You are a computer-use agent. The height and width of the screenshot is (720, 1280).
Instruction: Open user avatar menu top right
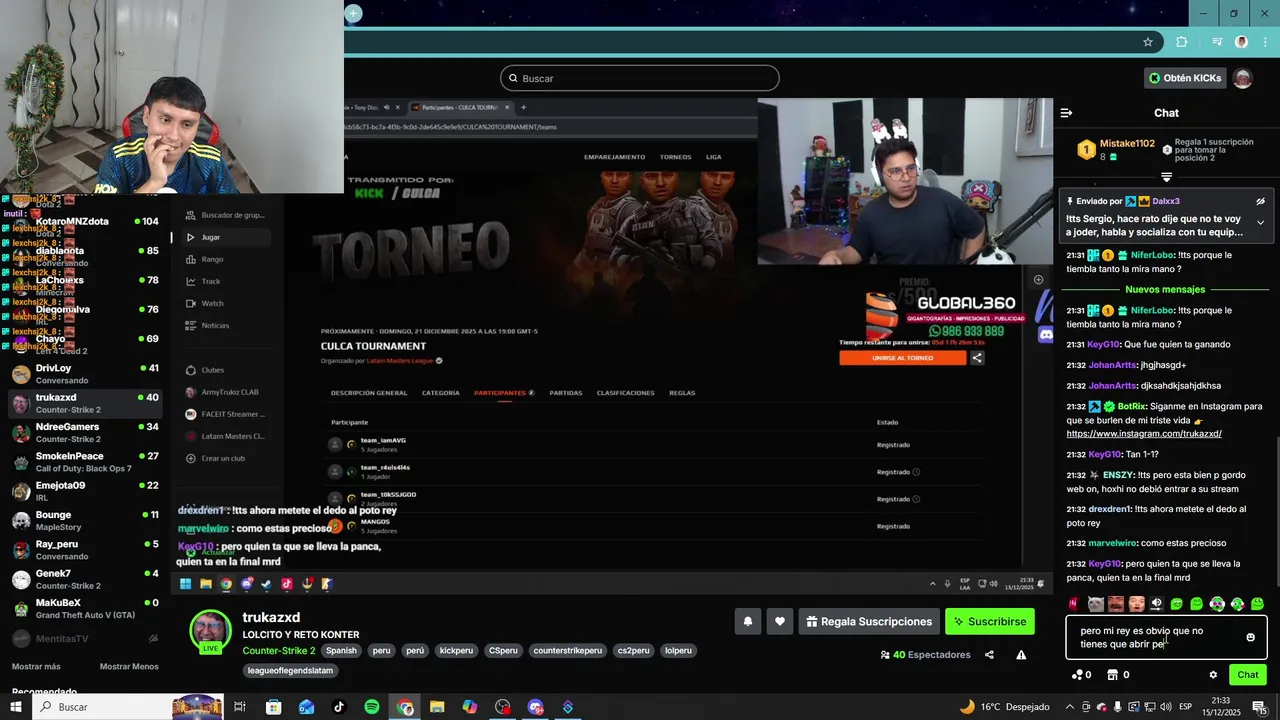point(1243,78)
